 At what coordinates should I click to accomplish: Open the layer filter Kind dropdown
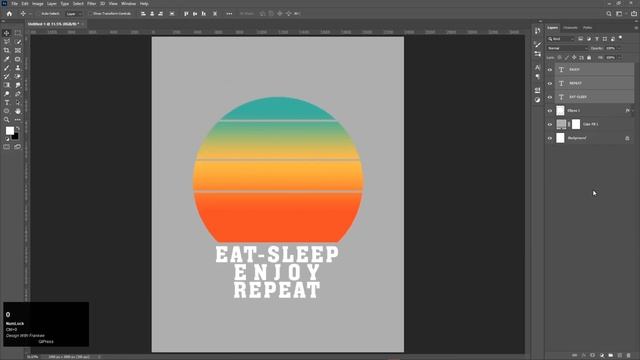pyautogui.click(x=561, y=39)
